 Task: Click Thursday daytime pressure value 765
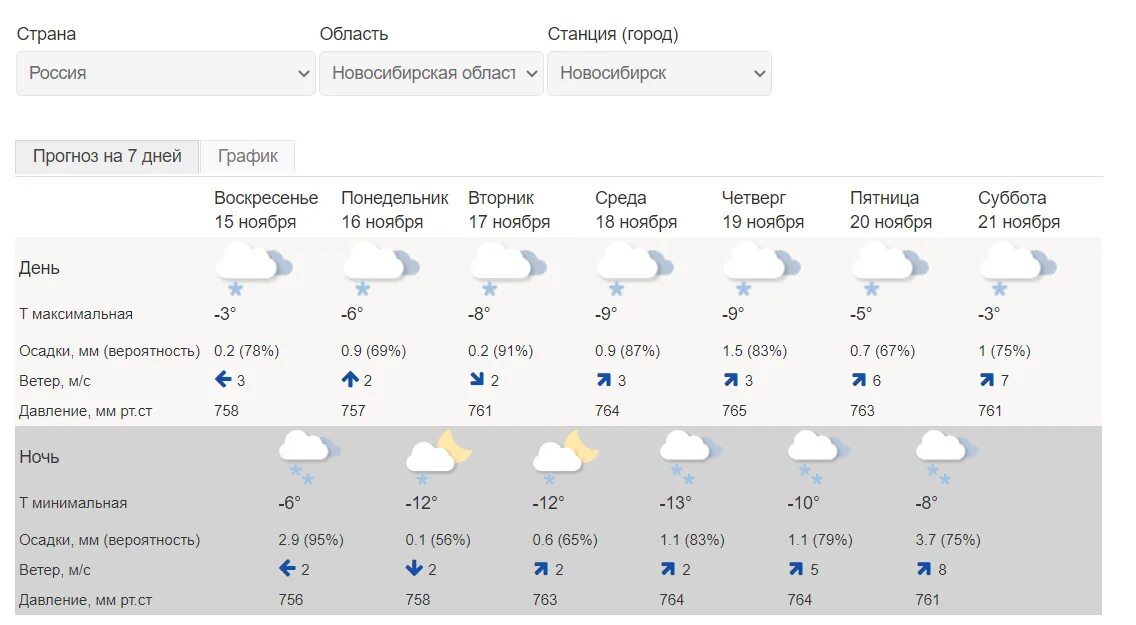point(735,411)
